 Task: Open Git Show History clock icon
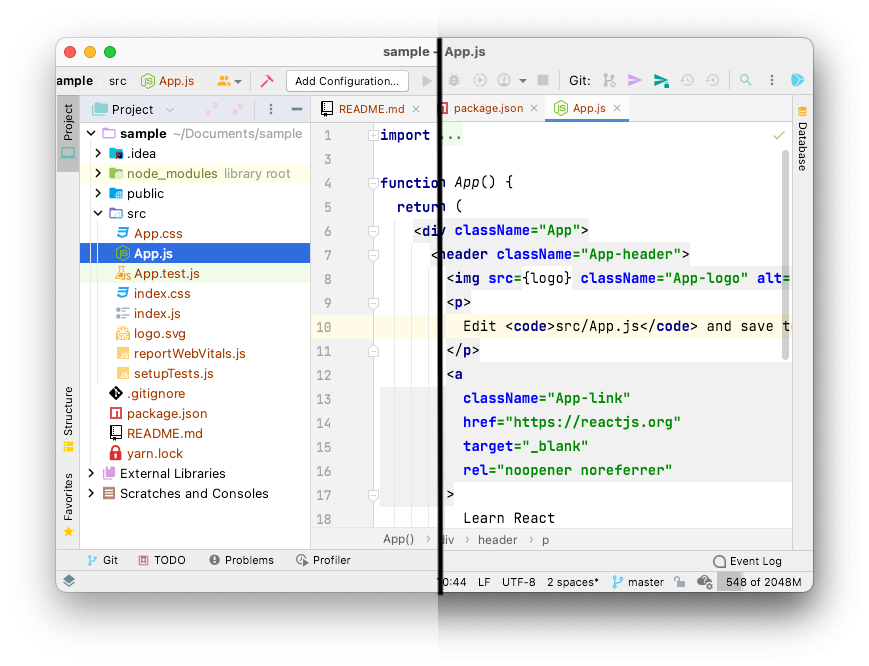point(687,80)
